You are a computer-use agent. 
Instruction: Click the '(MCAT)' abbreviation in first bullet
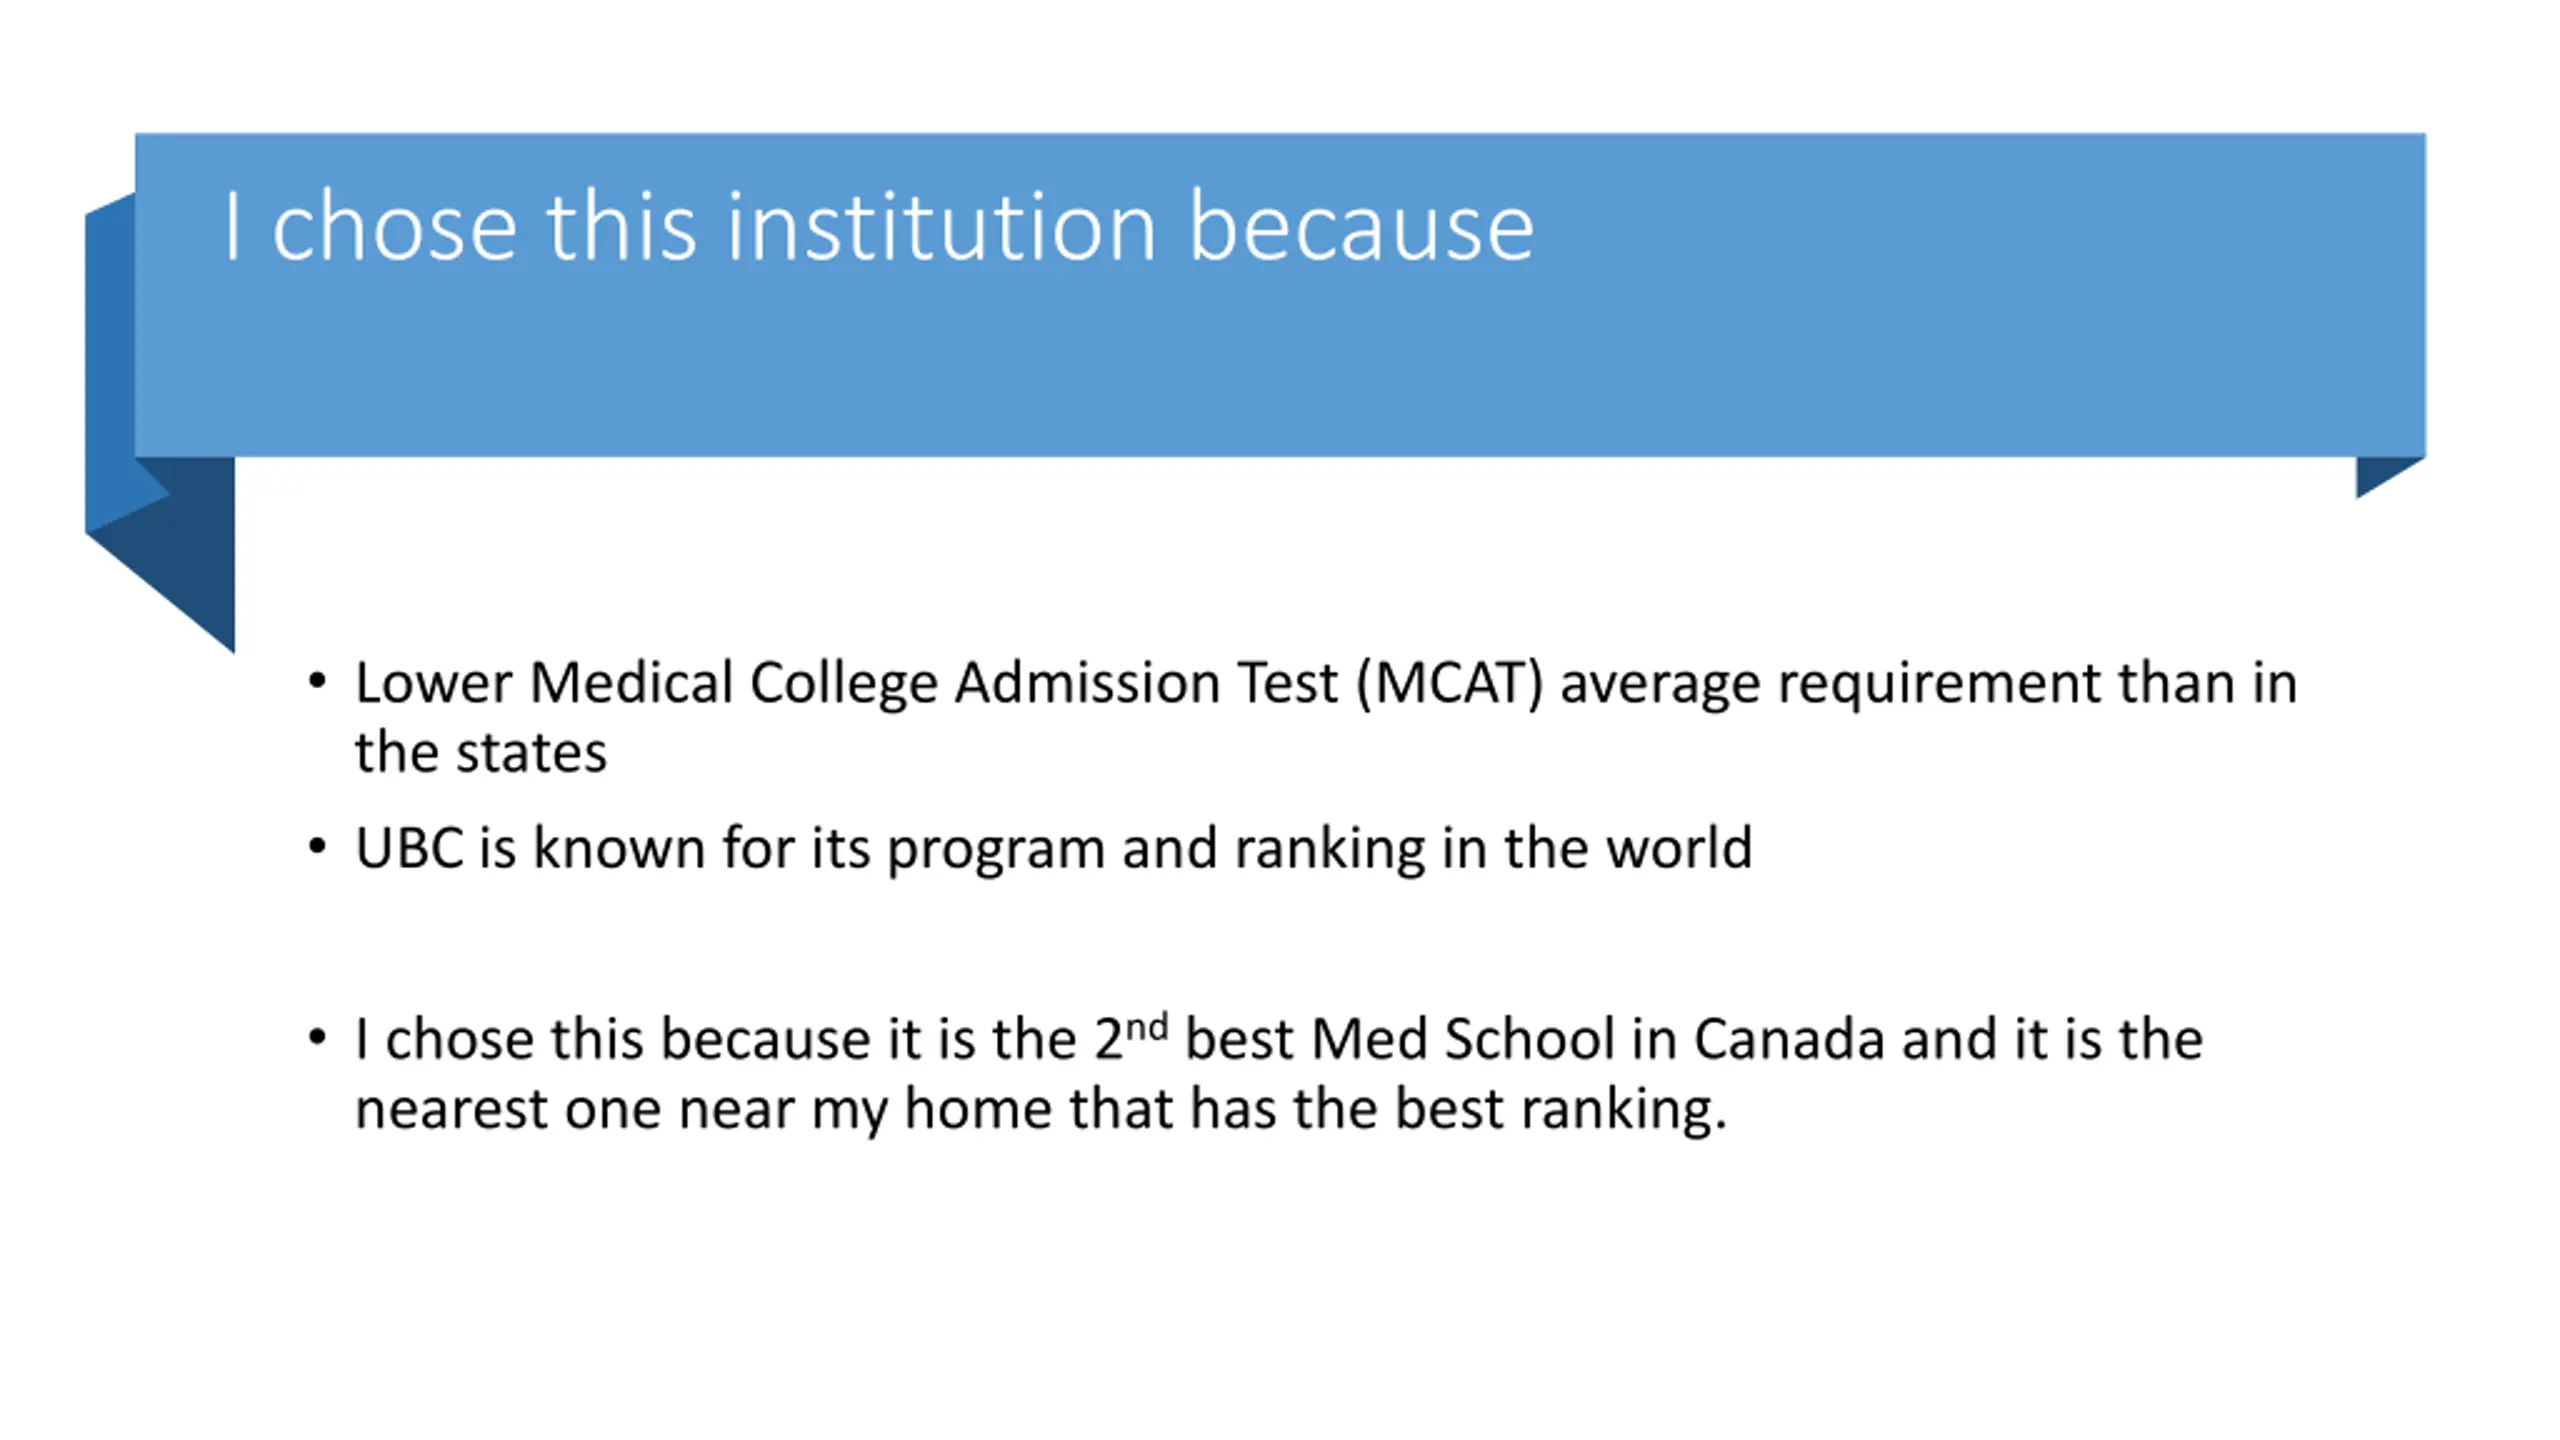click(1450, 684)
